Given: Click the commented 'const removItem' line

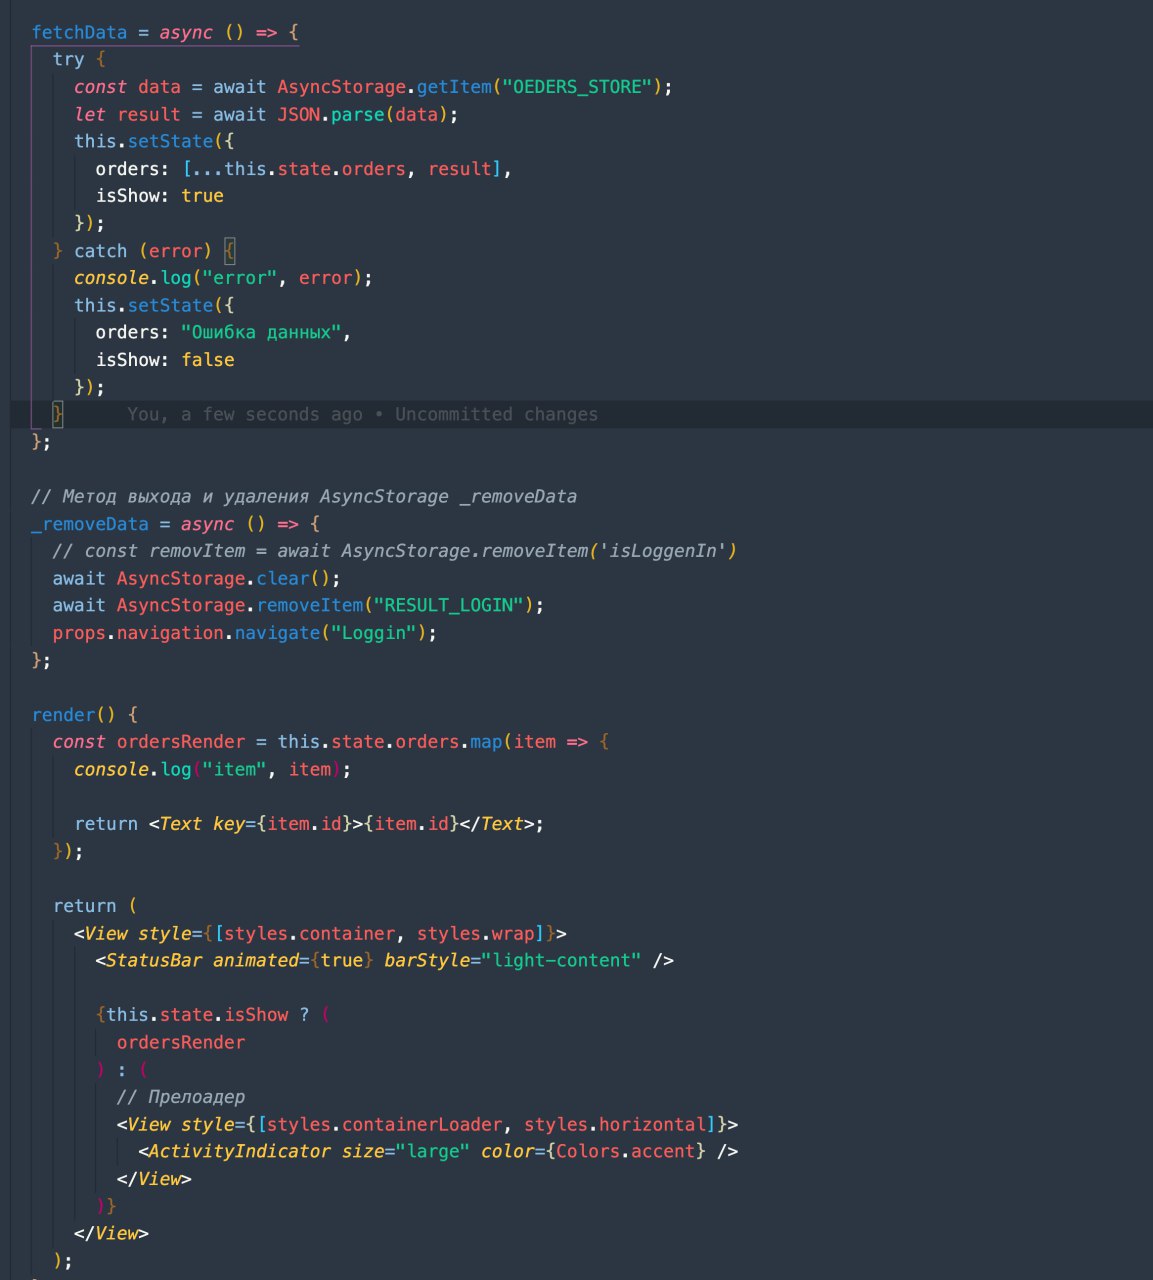Looking at the screenshot, I should pos(395,551).
